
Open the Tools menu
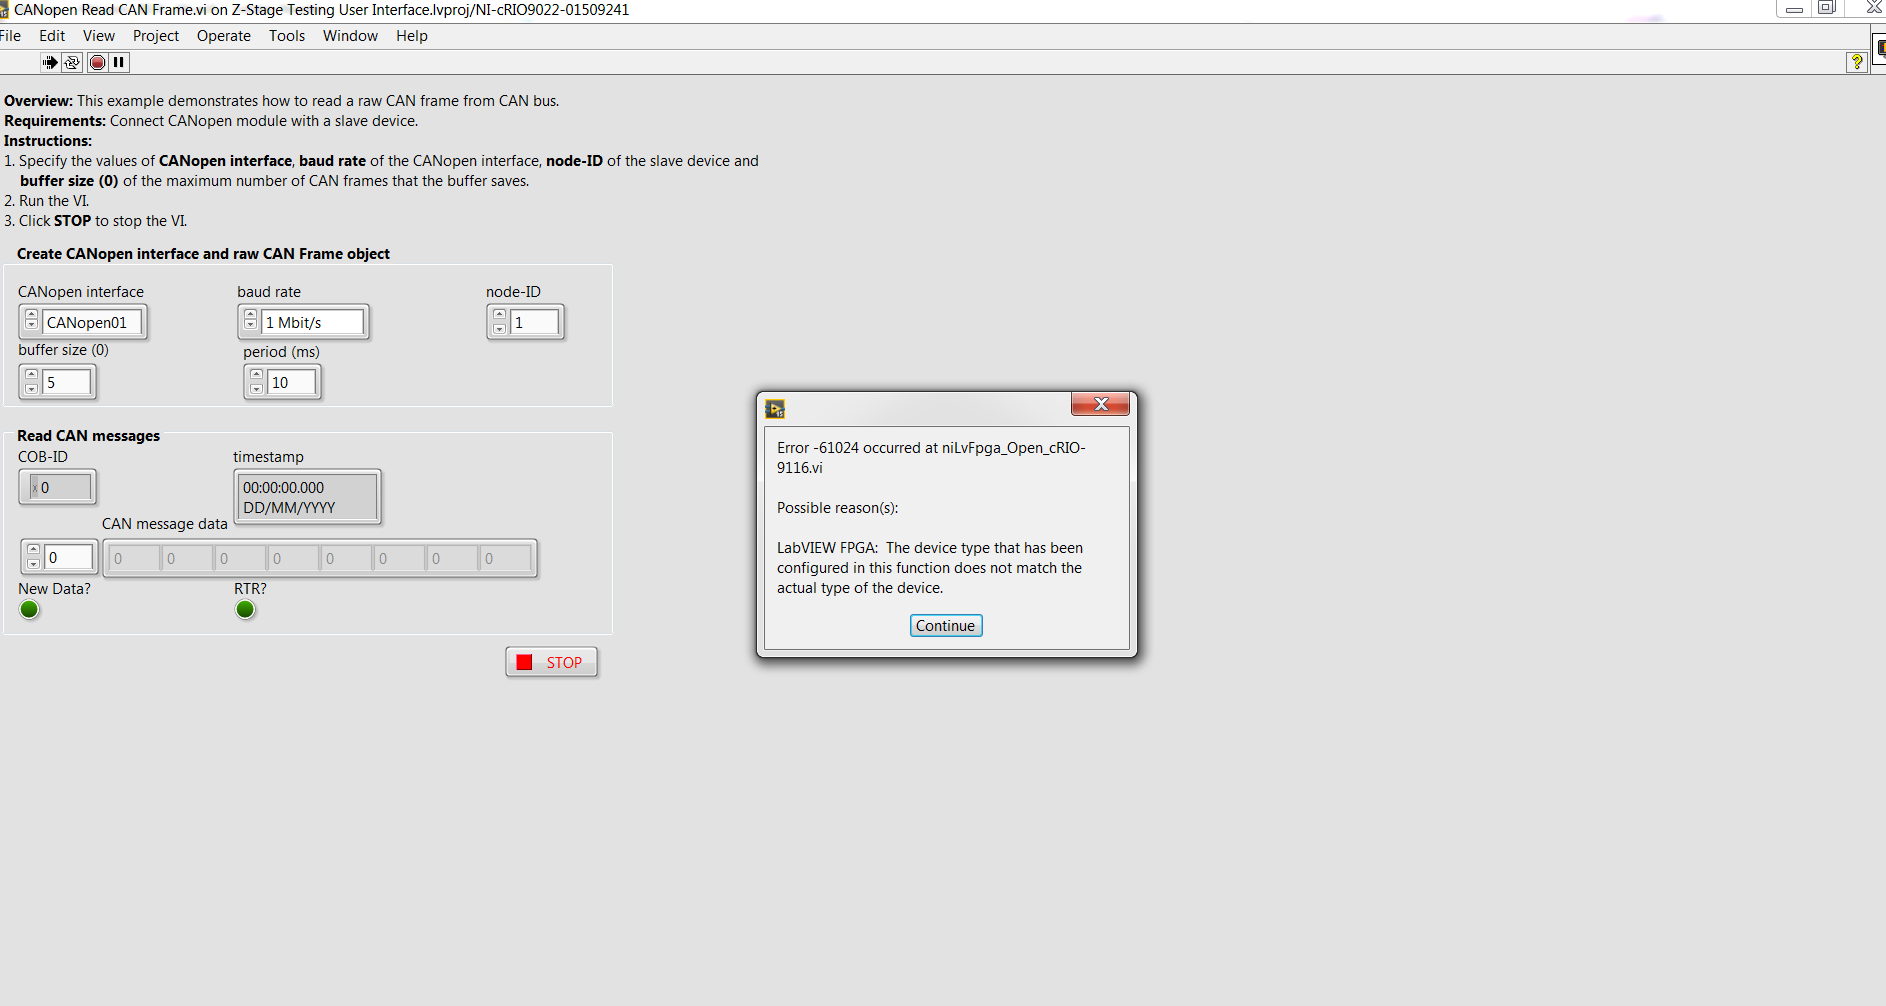[x=287, y=36]
